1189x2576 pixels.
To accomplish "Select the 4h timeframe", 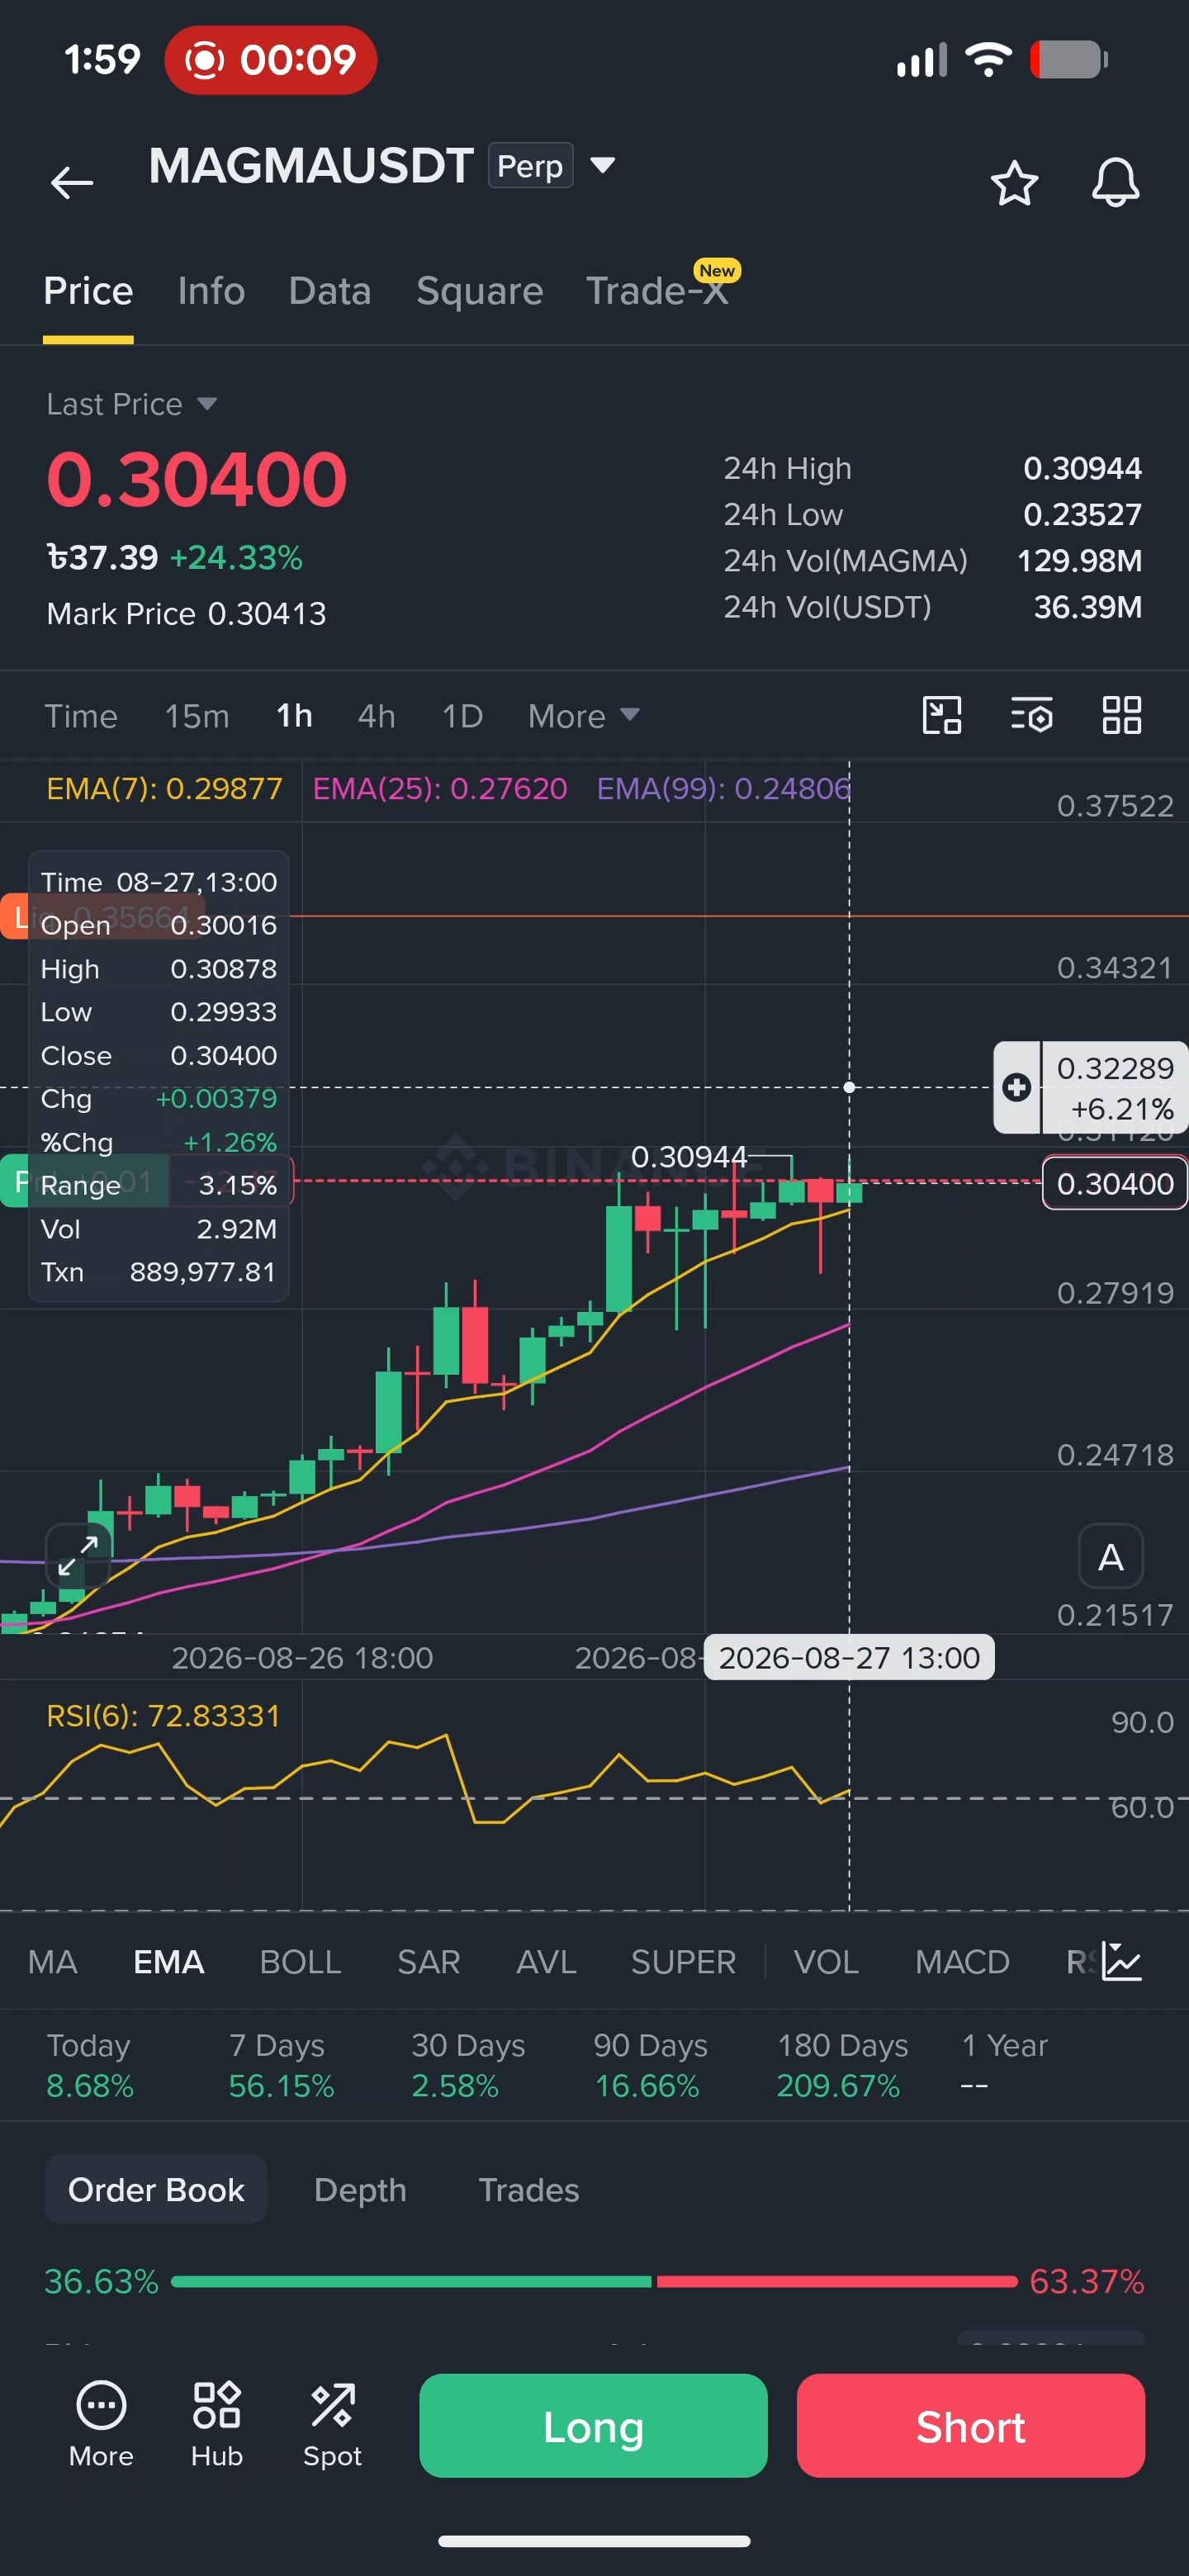I will coord(377,716).
